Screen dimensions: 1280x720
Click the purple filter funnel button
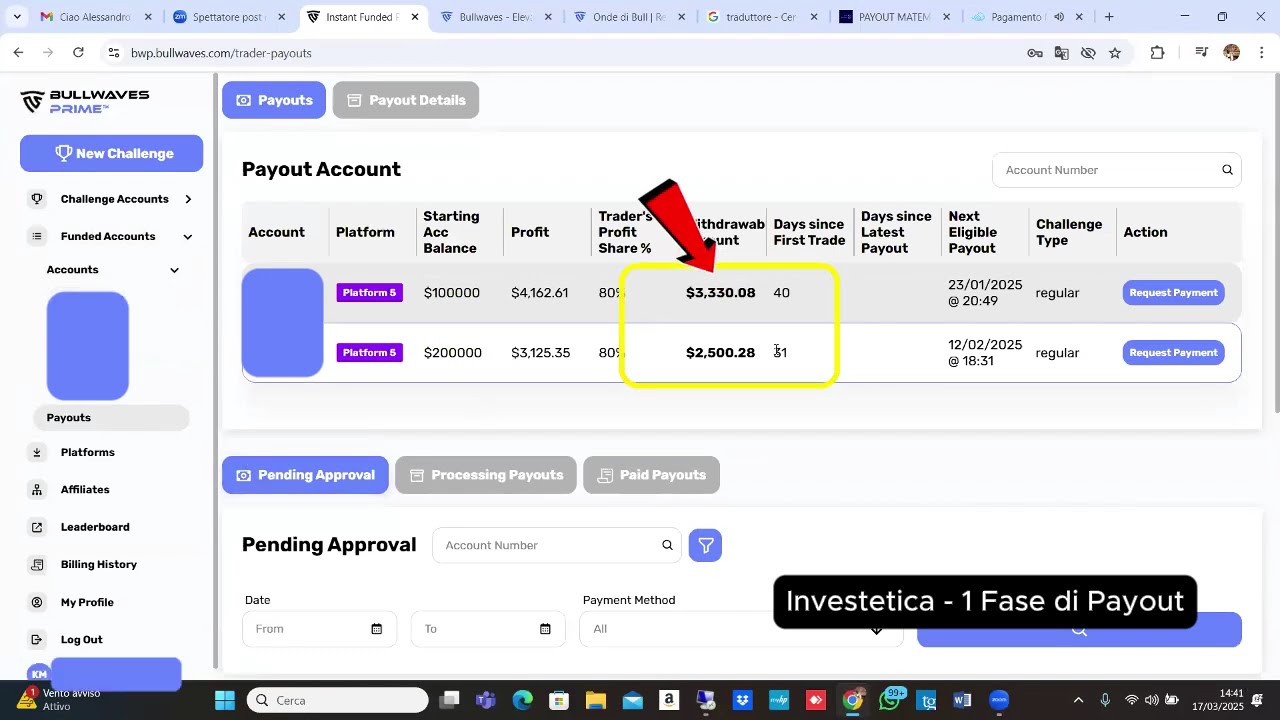pyautogui.click(x=705, y=545)
